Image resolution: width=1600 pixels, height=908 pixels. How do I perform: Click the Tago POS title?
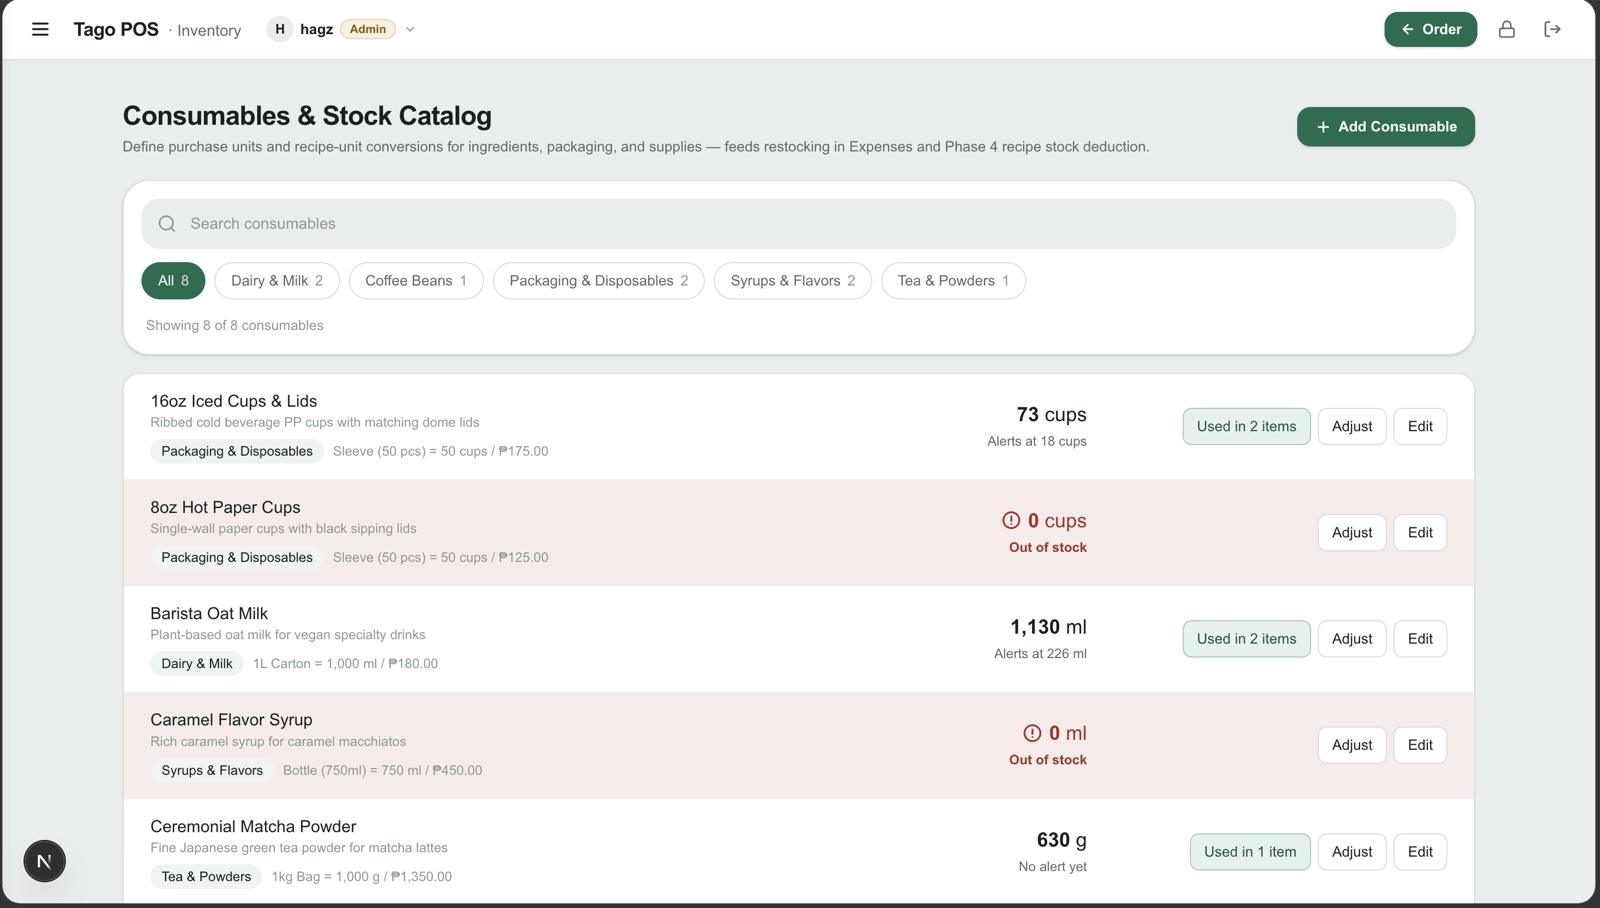click(x=116, y=29)
